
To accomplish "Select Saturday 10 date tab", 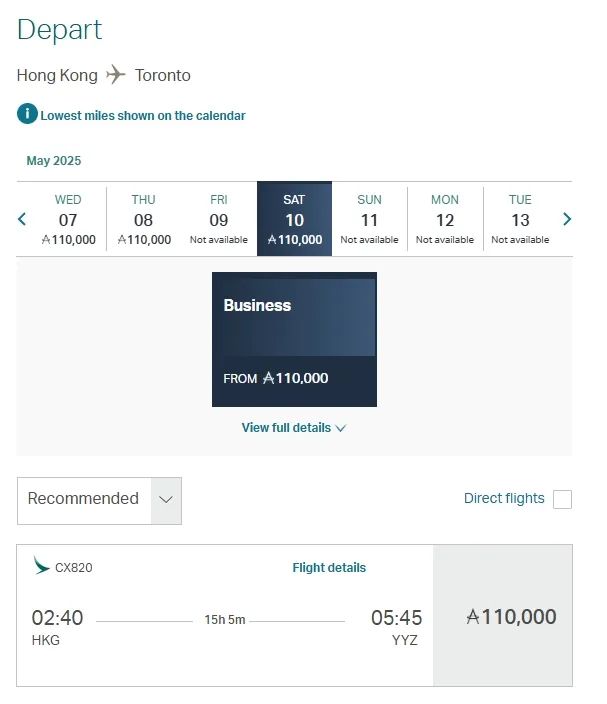I will (x=295, y=219).
